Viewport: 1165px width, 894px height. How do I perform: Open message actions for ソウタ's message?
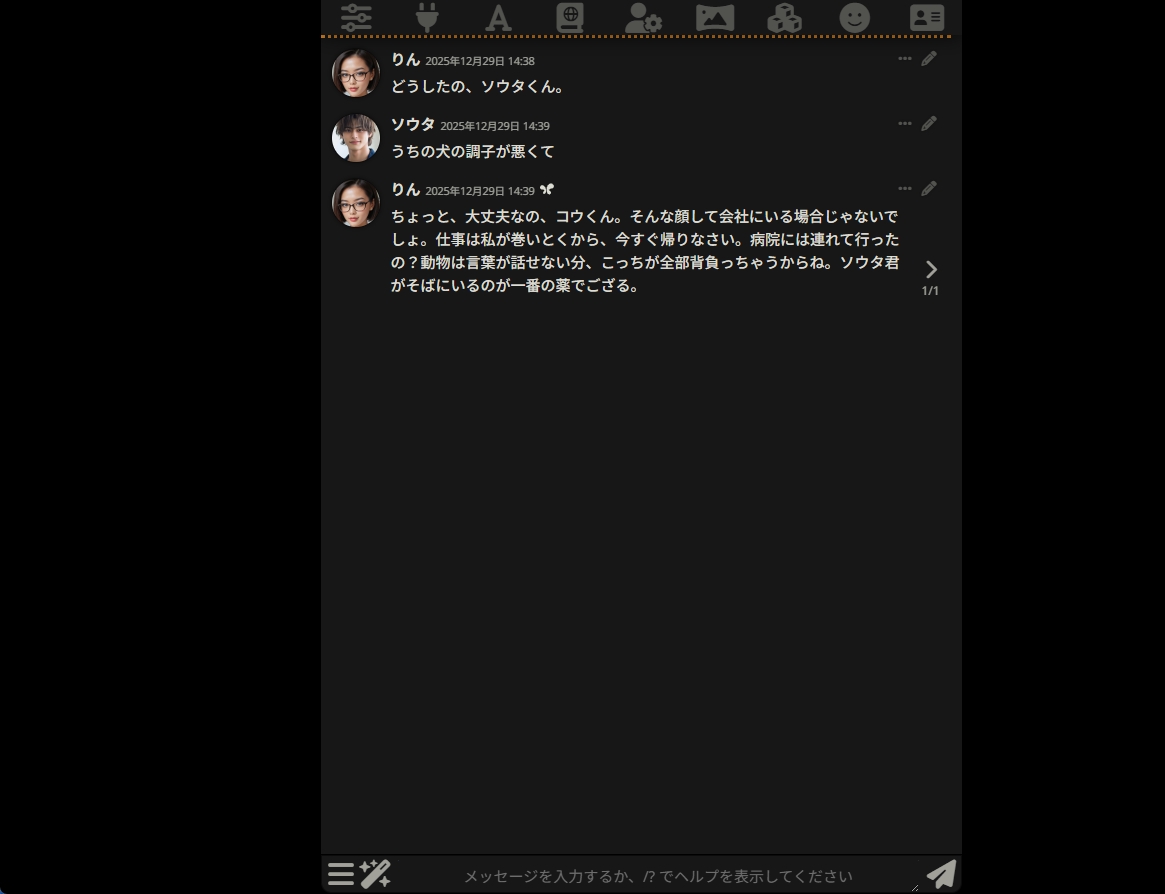coord(905,123)
